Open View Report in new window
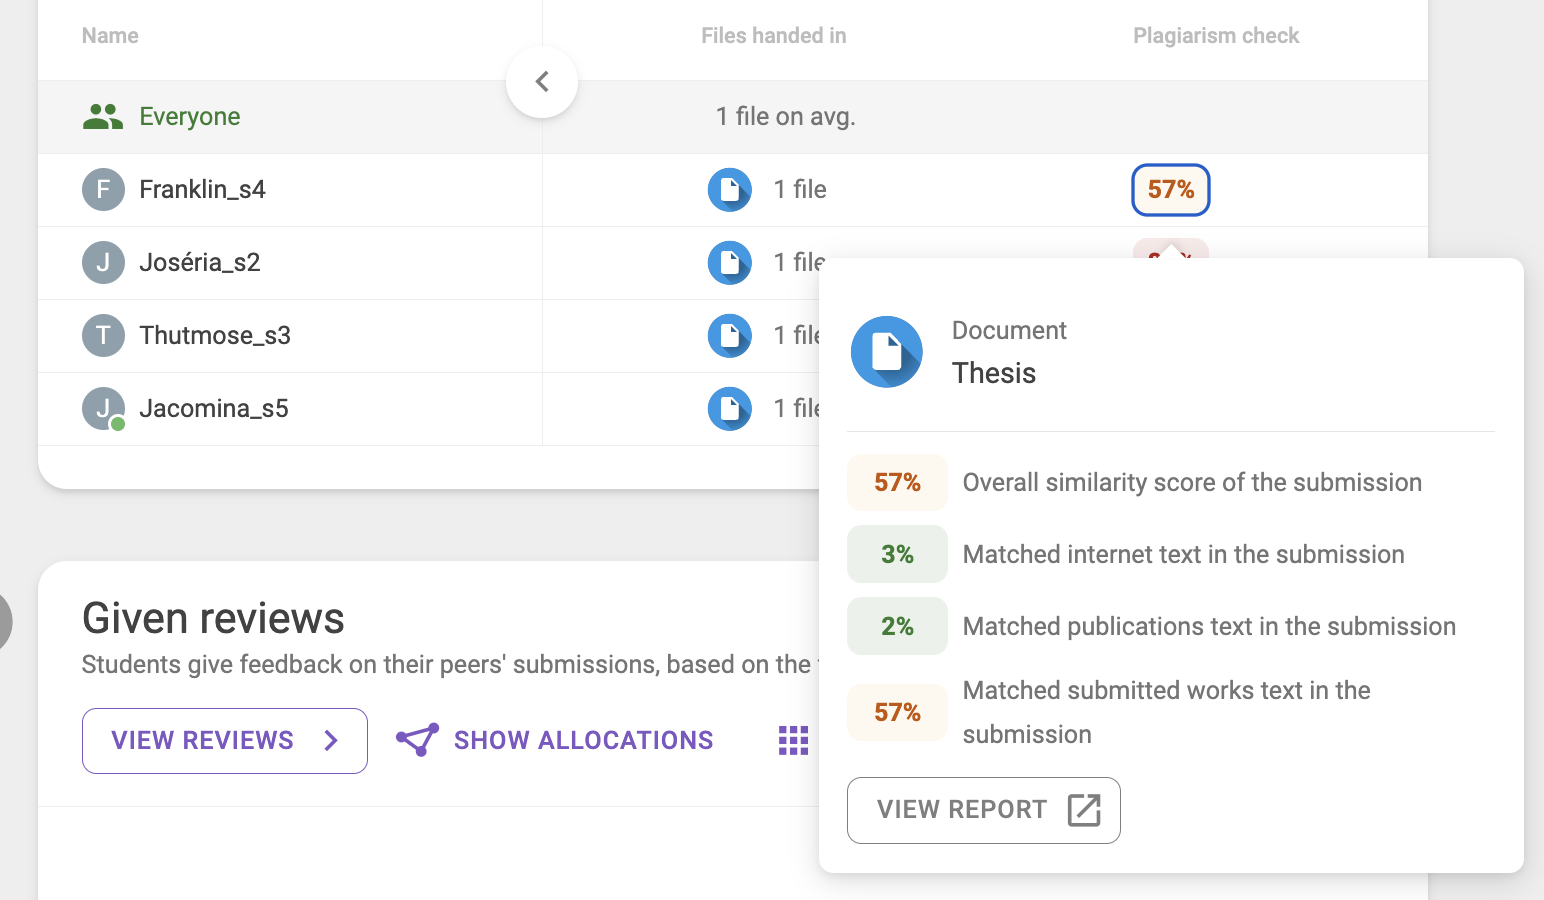The image size is (1544, 900). pyautogui.click(x=983, y=810)
